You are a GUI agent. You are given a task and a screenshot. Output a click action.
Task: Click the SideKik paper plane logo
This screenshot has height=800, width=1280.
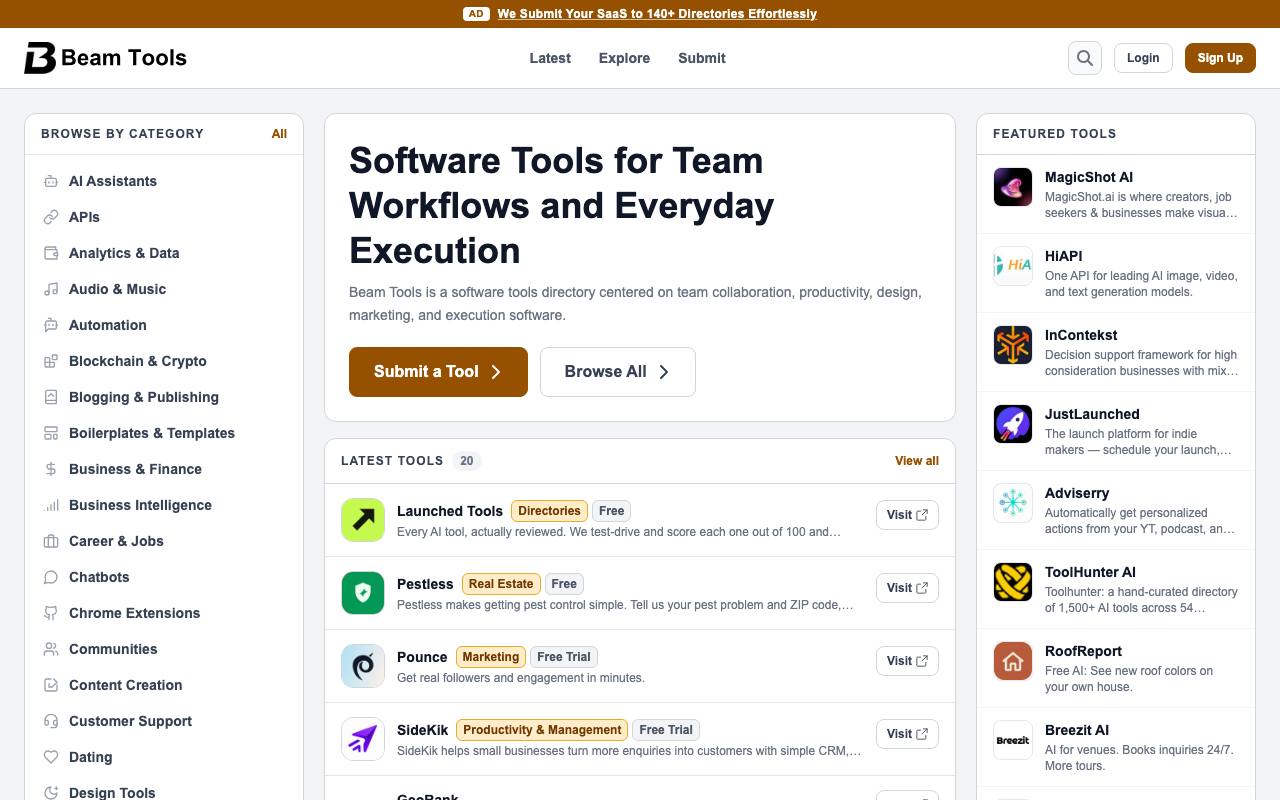(x=363, y=739)
